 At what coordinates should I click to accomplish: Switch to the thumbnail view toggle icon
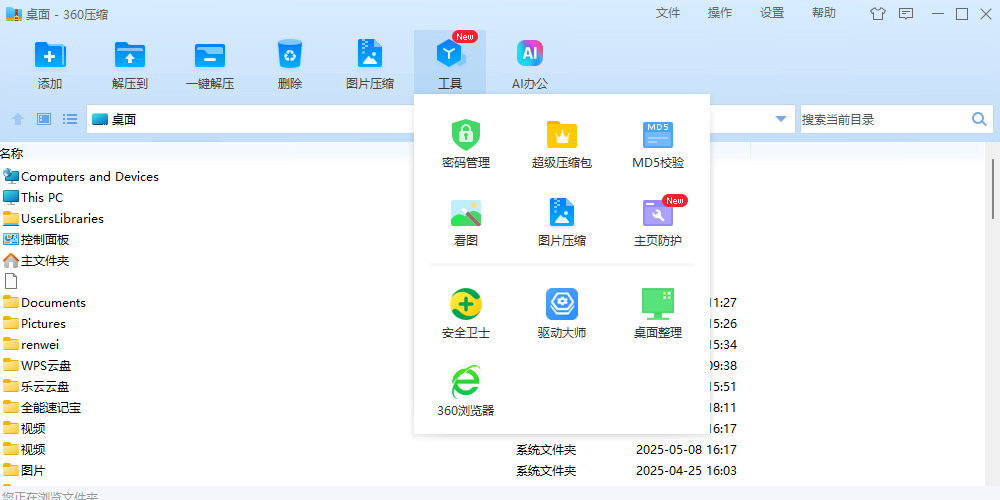[44, 119]
